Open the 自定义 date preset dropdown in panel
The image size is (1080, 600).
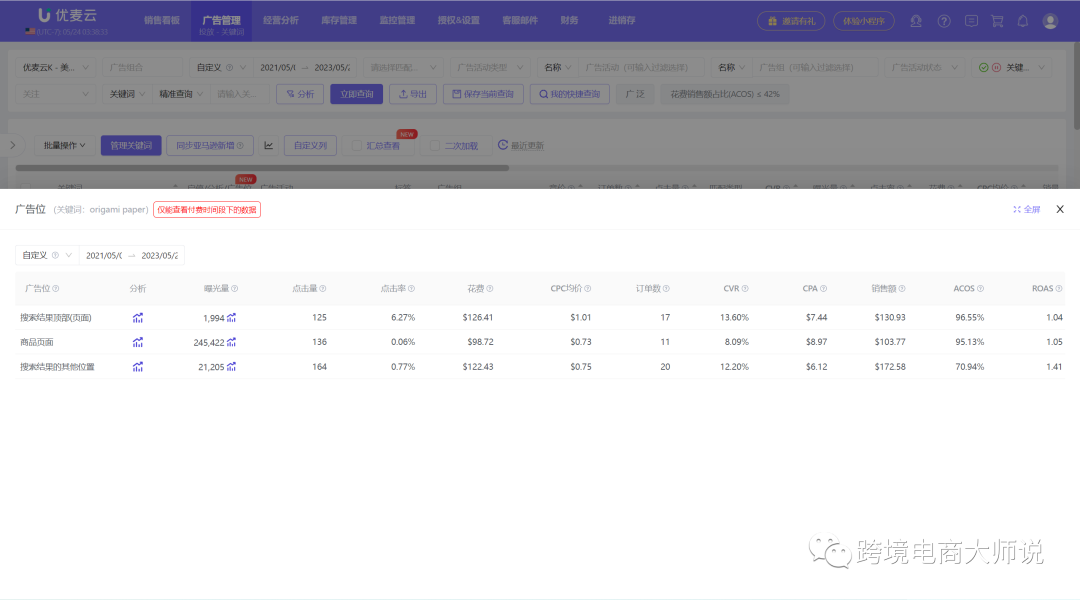tap(46, 255)
